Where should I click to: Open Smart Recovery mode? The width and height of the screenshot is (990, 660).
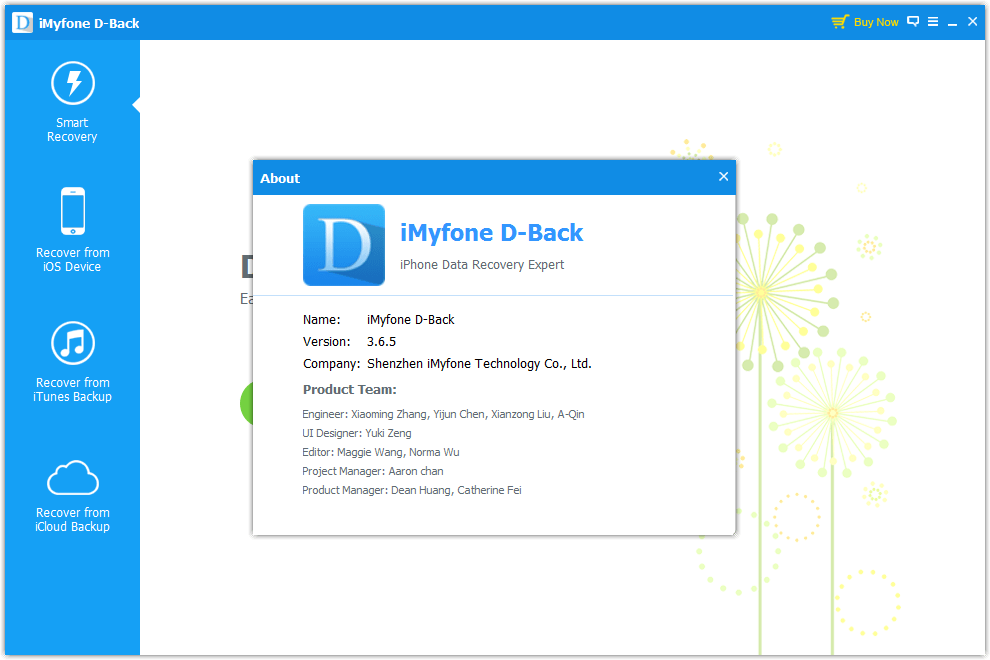click(72, 102)
